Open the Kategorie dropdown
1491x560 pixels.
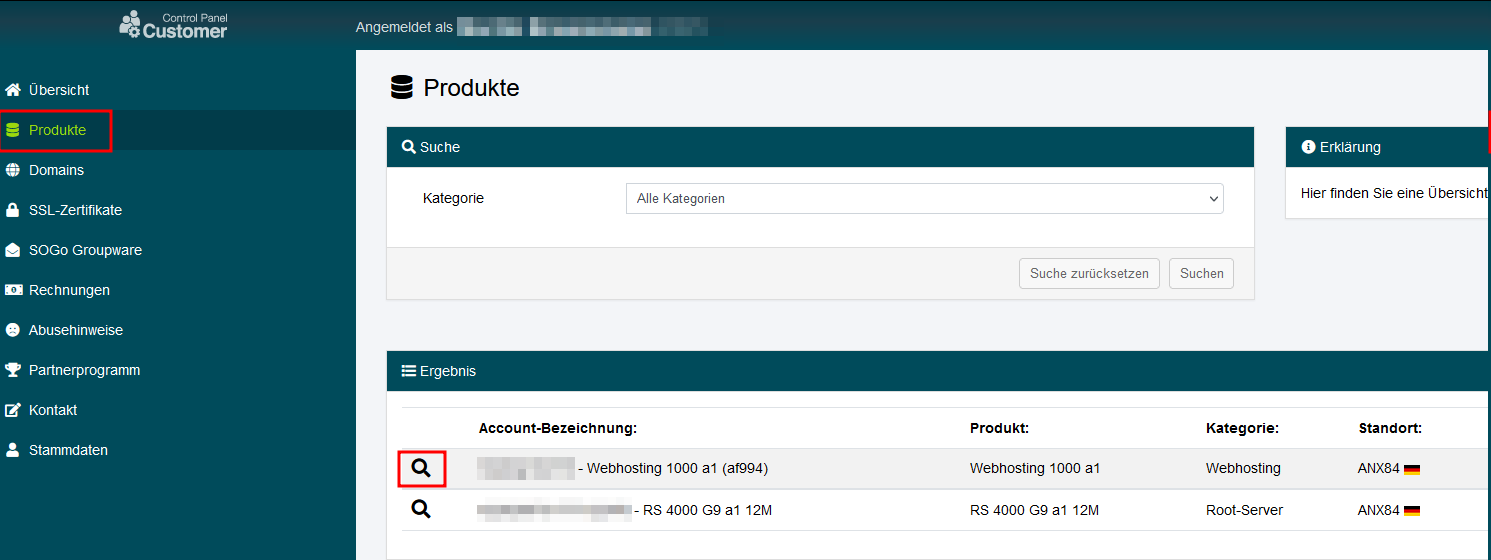[924, 198]
